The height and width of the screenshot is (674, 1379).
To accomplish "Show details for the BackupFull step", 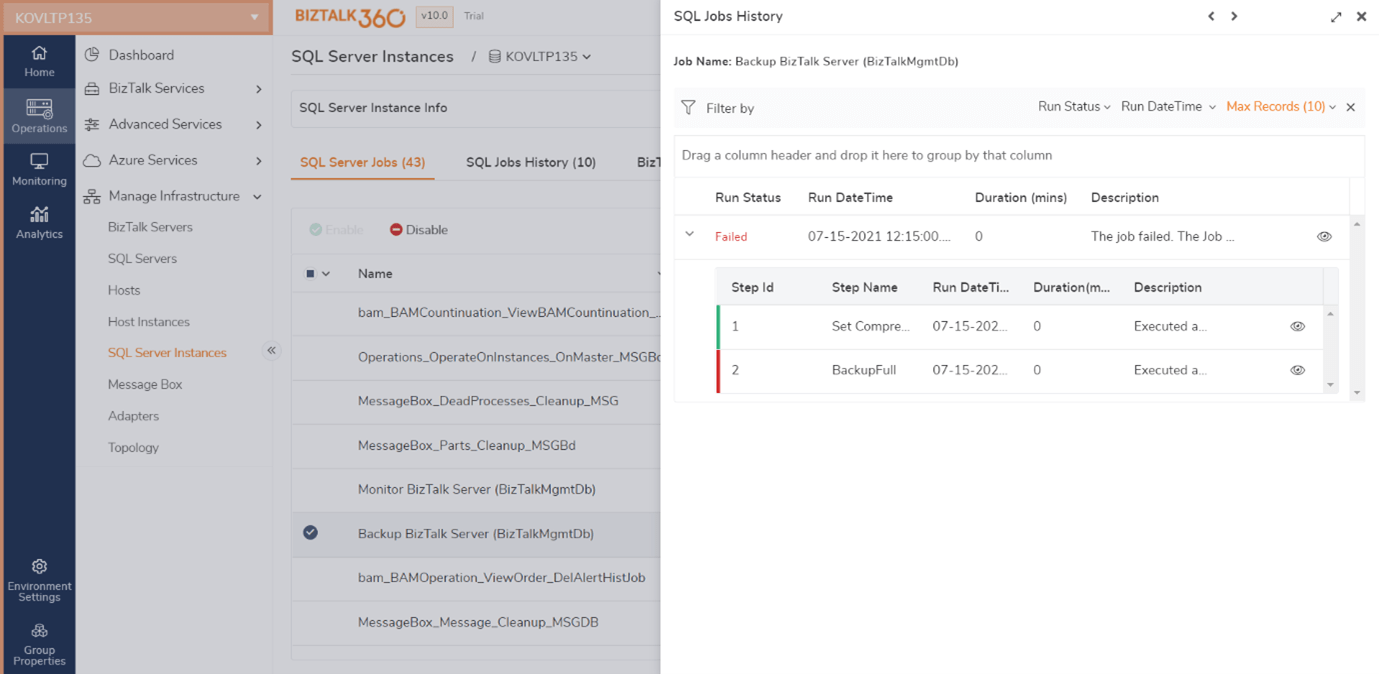I will (x=1297, y=369).
